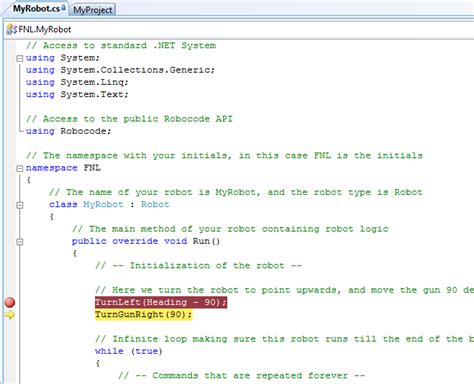Click the 'Access to standard .NET System' comment
Viewport: 474px width, 384px height.
(x=121, y=46)
